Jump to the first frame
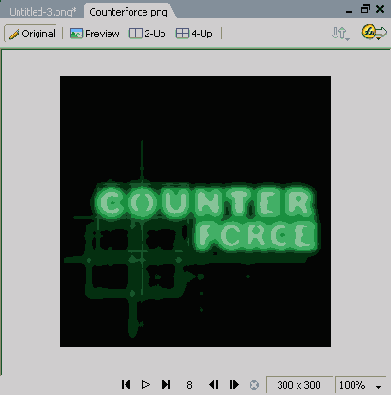The width and height of the screenshot is (391, 395). coord(126,385)
